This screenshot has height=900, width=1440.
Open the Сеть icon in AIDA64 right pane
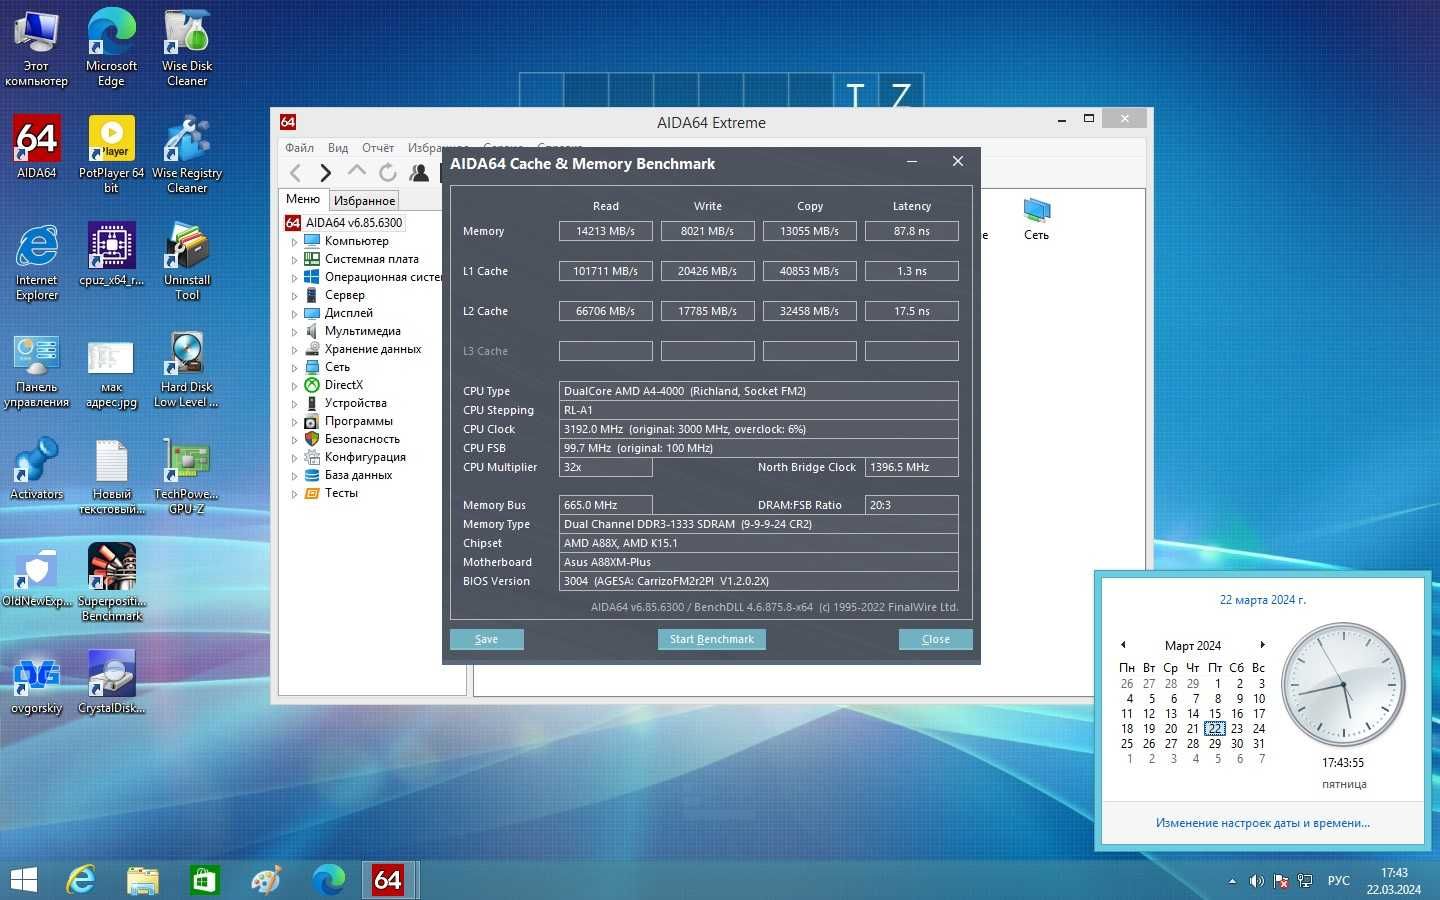1036,218
